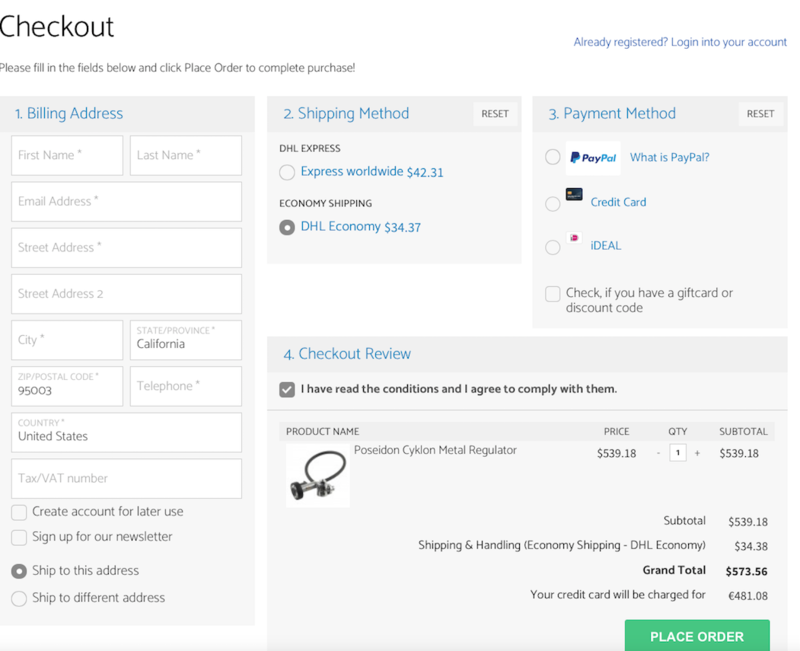
Task: Check the giftcard or discount code box
Action: (553, 294)
